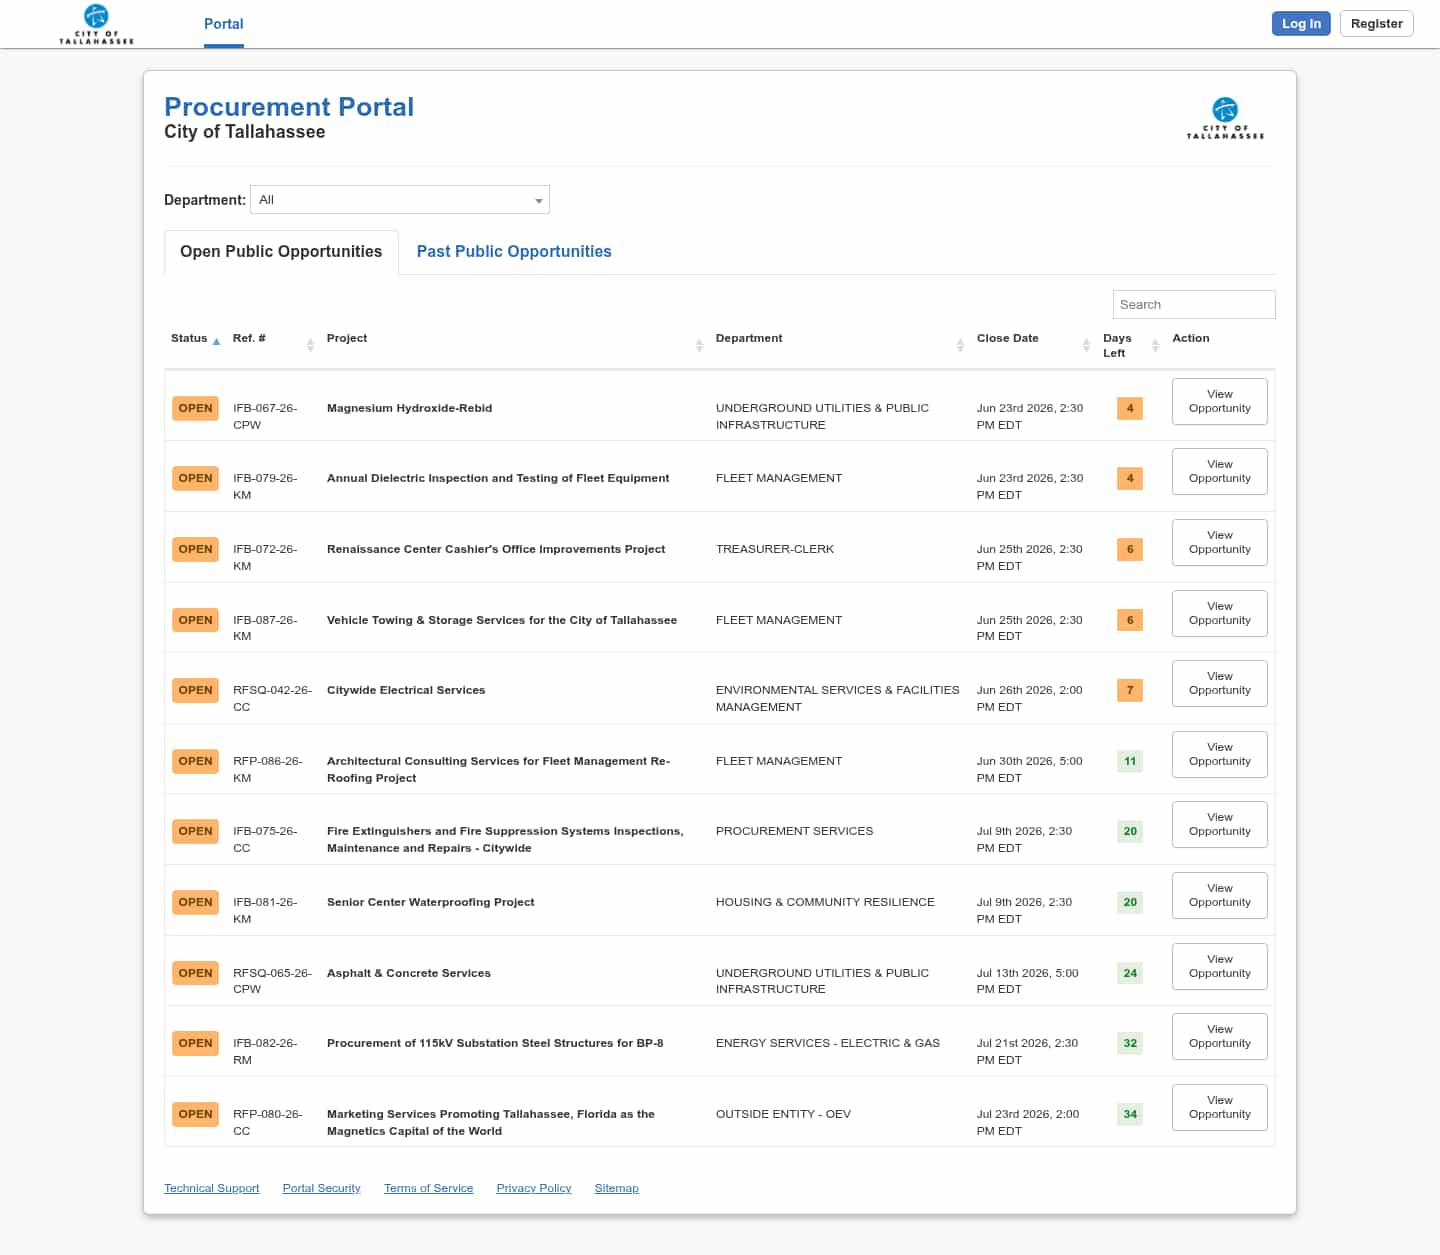Click reference number RFSQ-042-26-CC

point(272,698)
